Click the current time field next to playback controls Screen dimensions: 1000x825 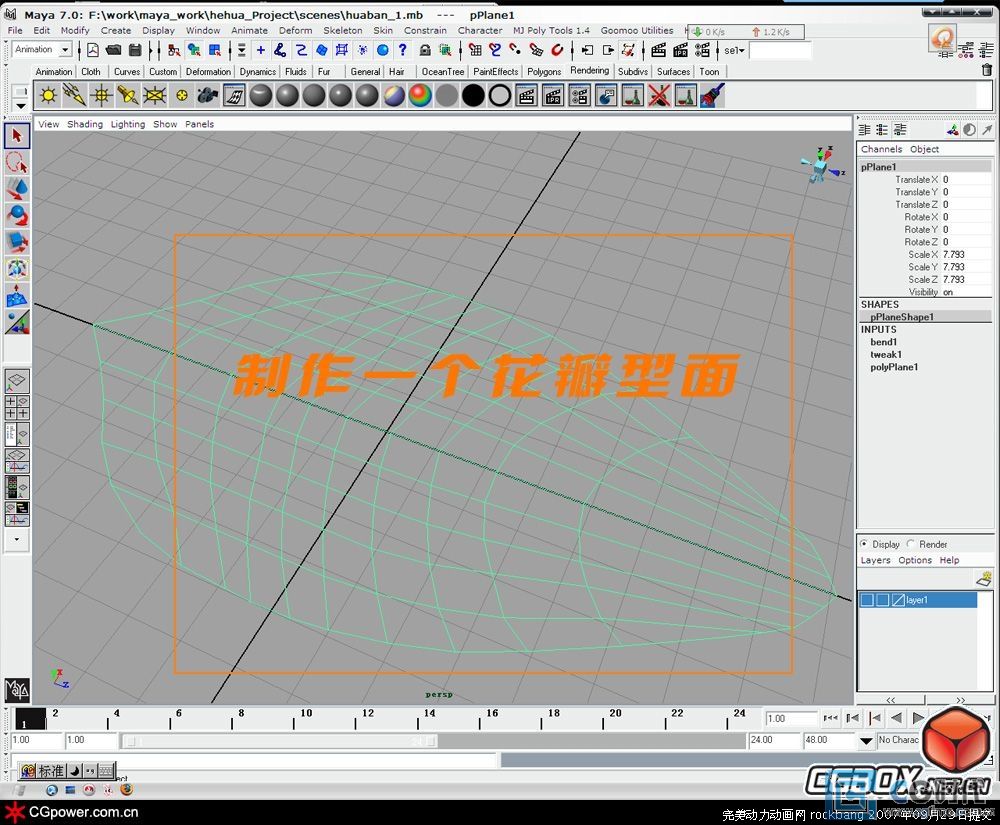pos(791,718)
